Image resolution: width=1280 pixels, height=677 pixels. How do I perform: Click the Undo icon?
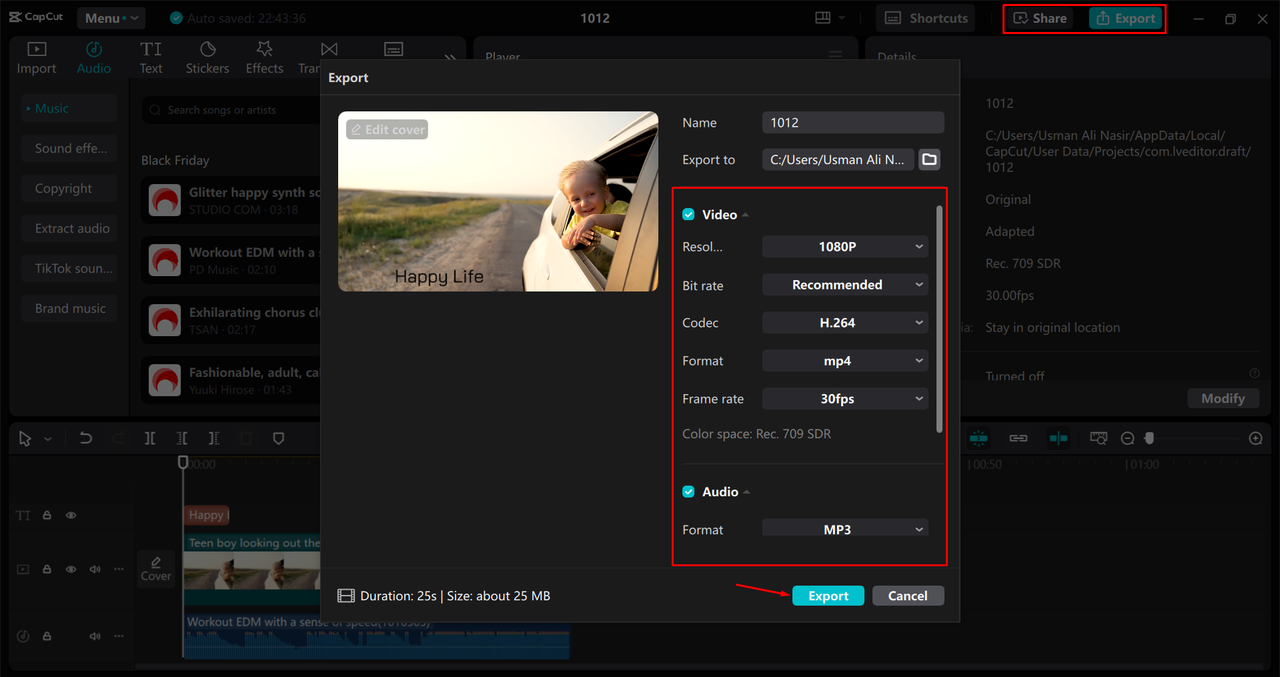click(x=86, y=438)
